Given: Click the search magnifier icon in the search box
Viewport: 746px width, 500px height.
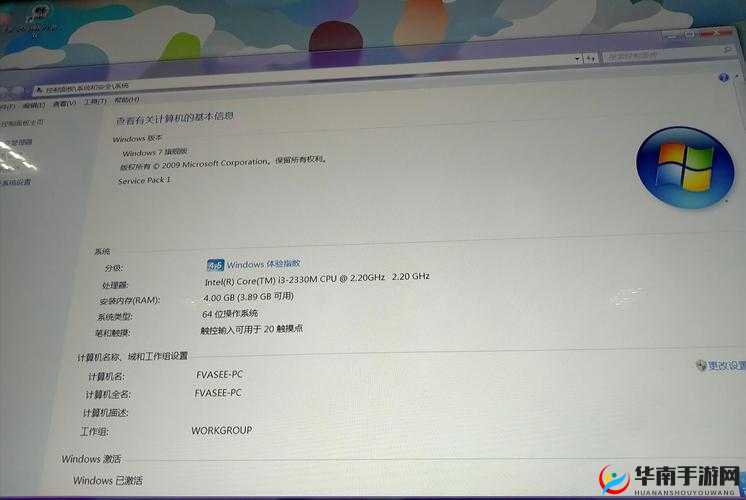Looking at the screenshot, I should [726, 49].
